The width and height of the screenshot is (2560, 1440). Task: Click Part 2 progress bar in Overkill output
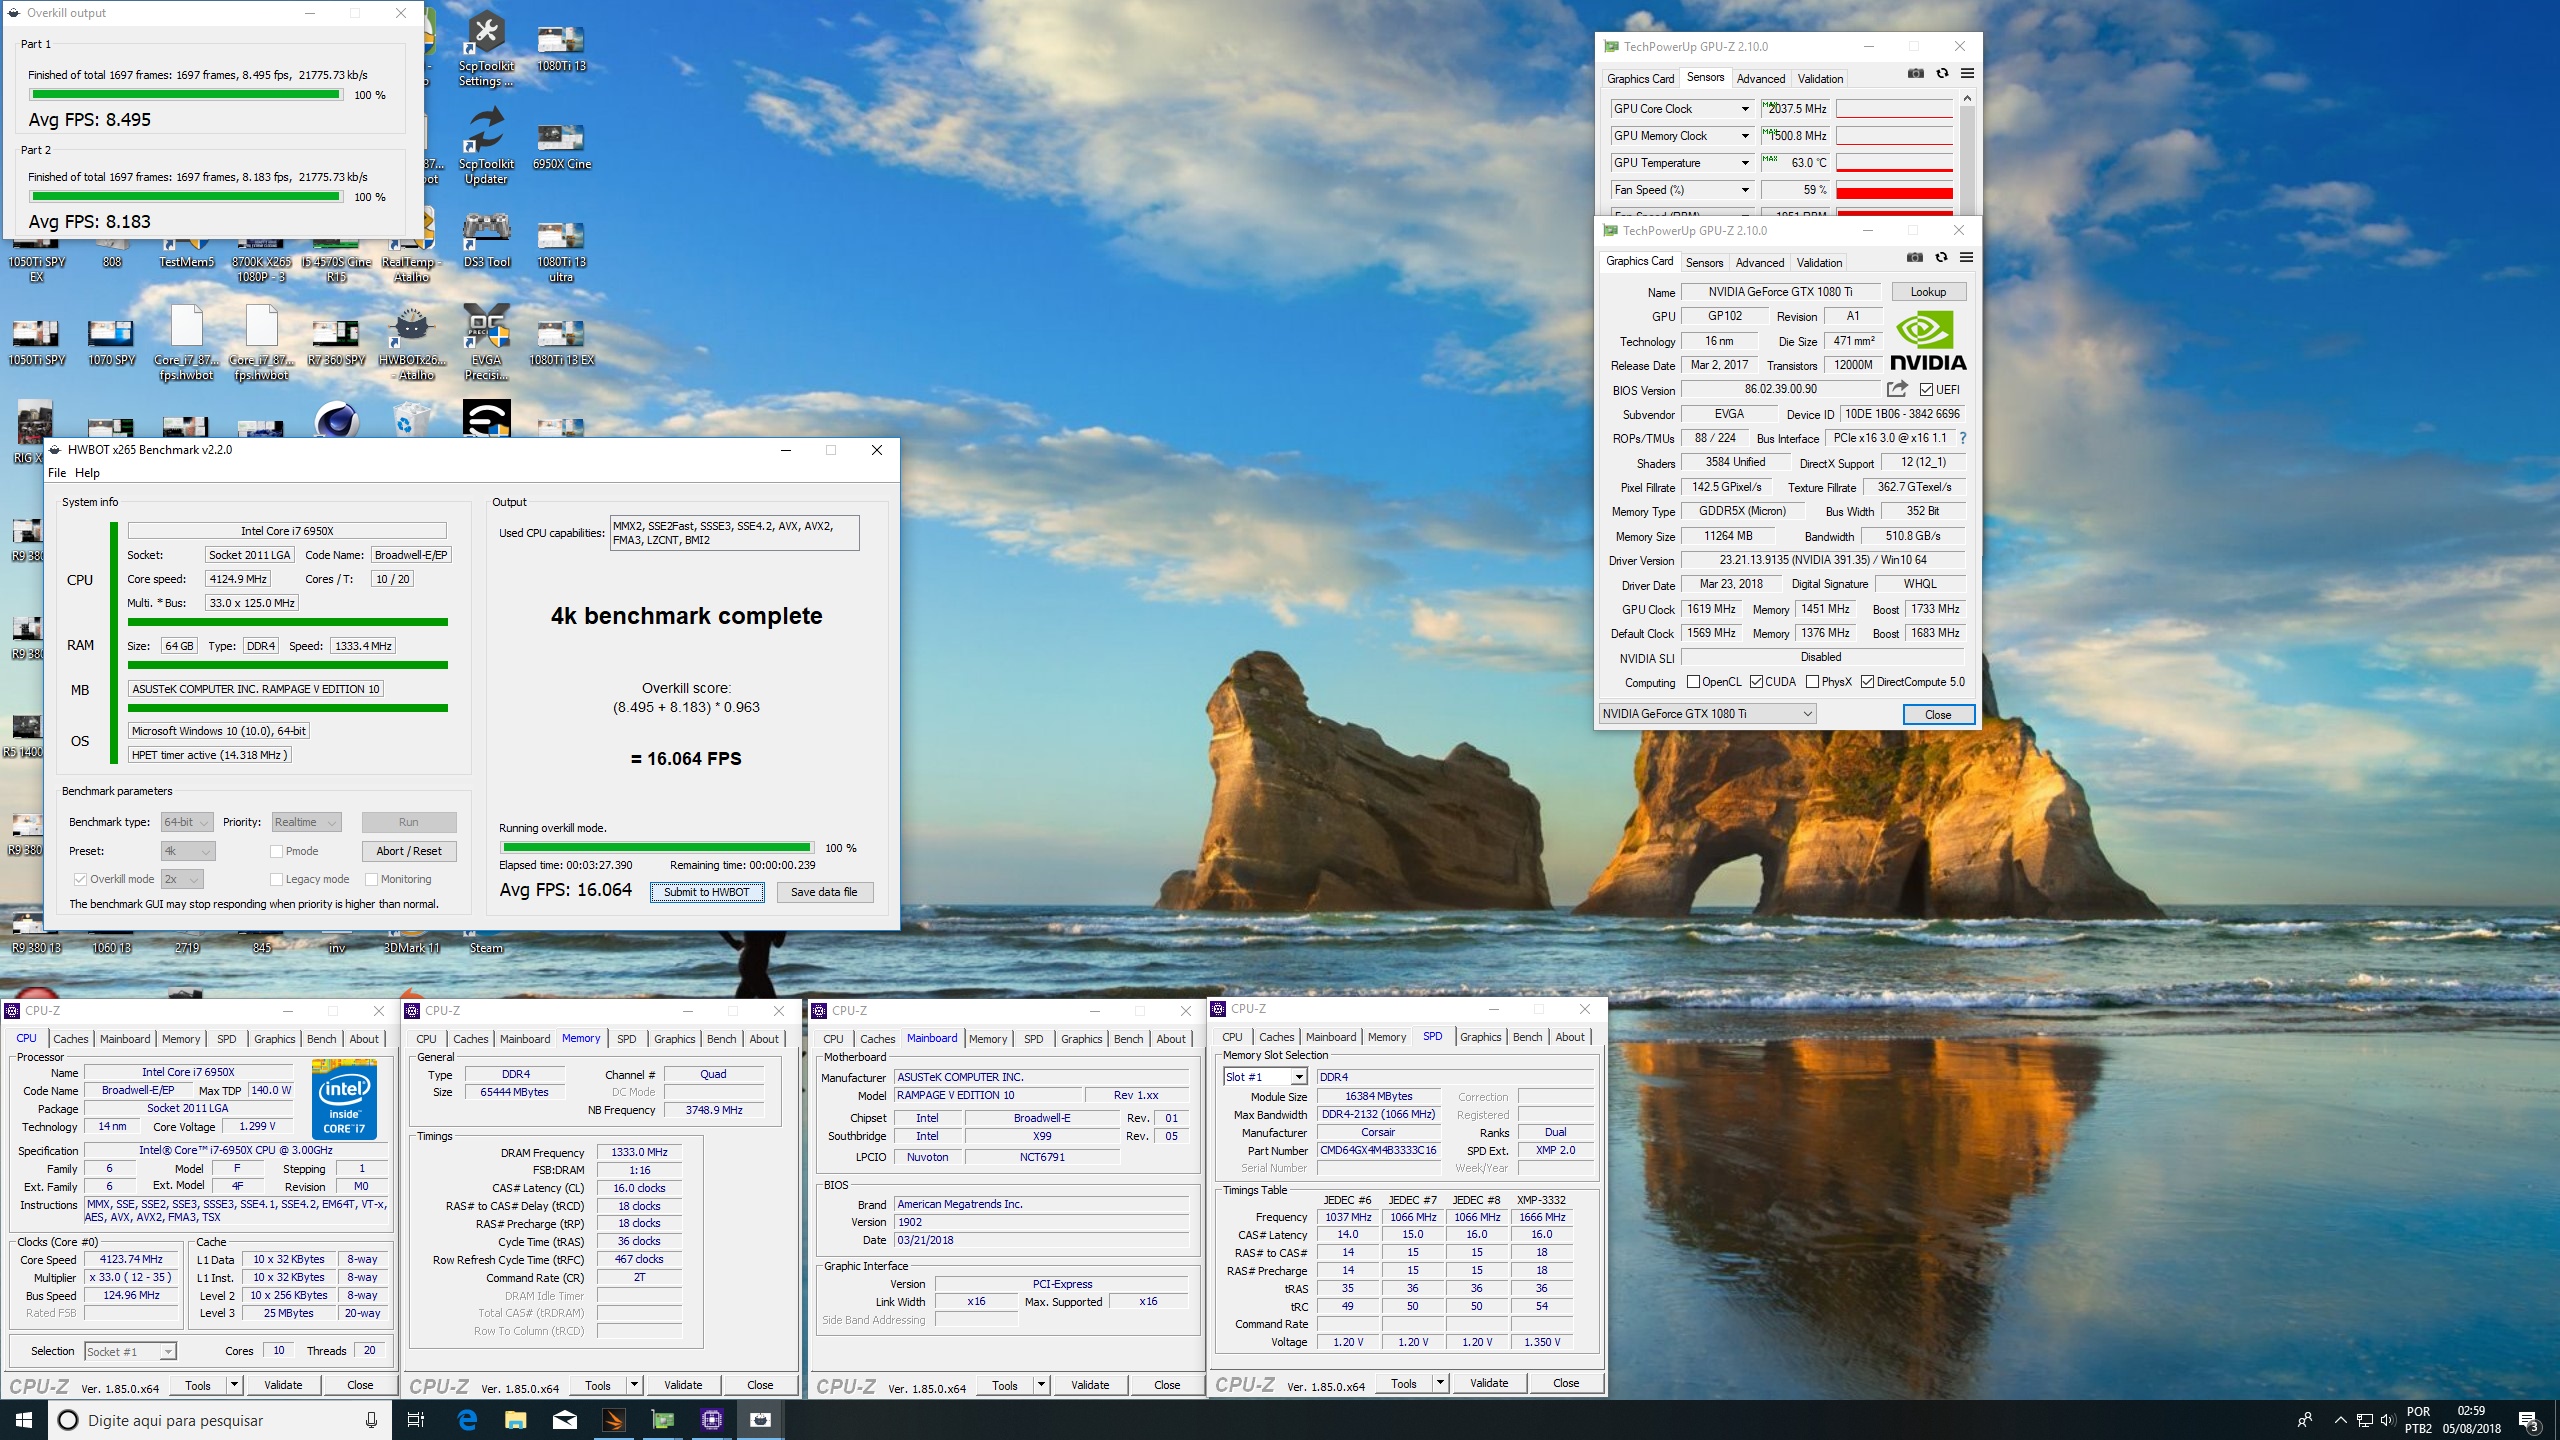tap(185, 197)
